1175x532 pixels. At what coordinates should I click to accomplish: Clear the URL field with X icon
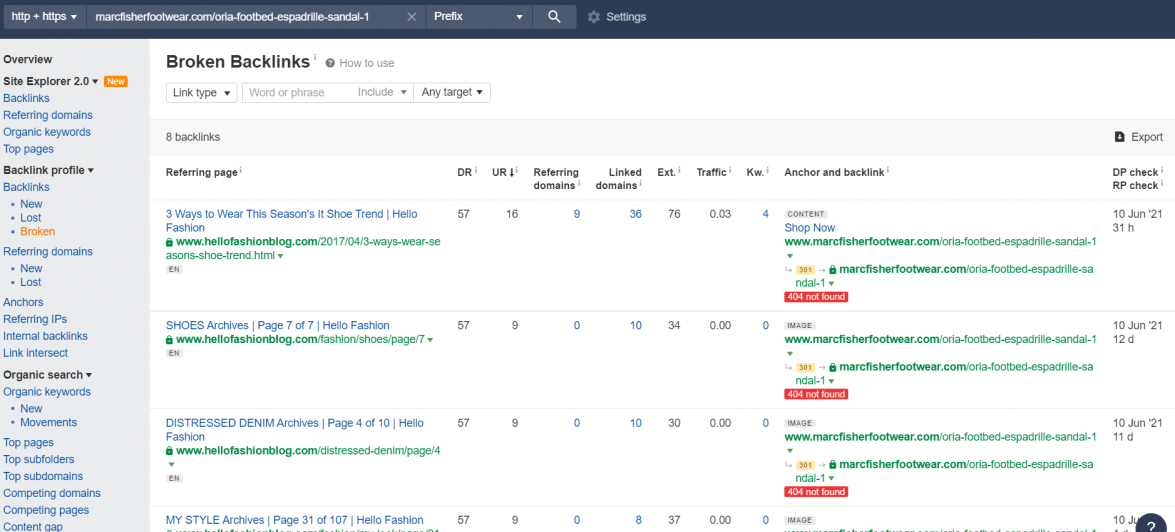411,16
